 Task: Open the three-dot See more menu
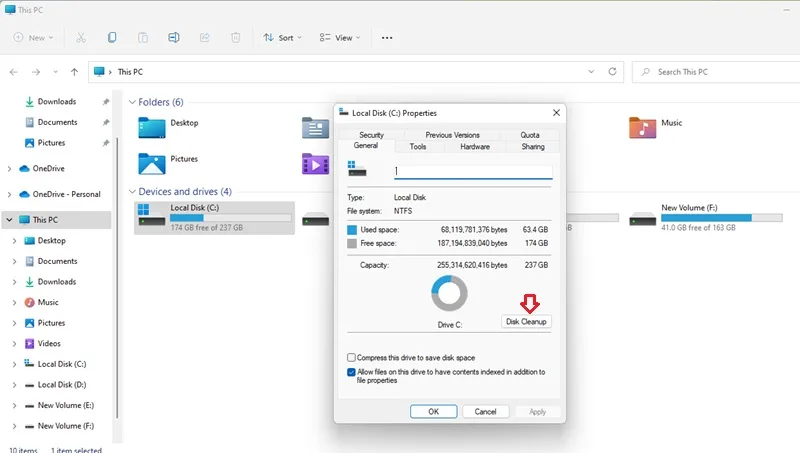point(387,38)
